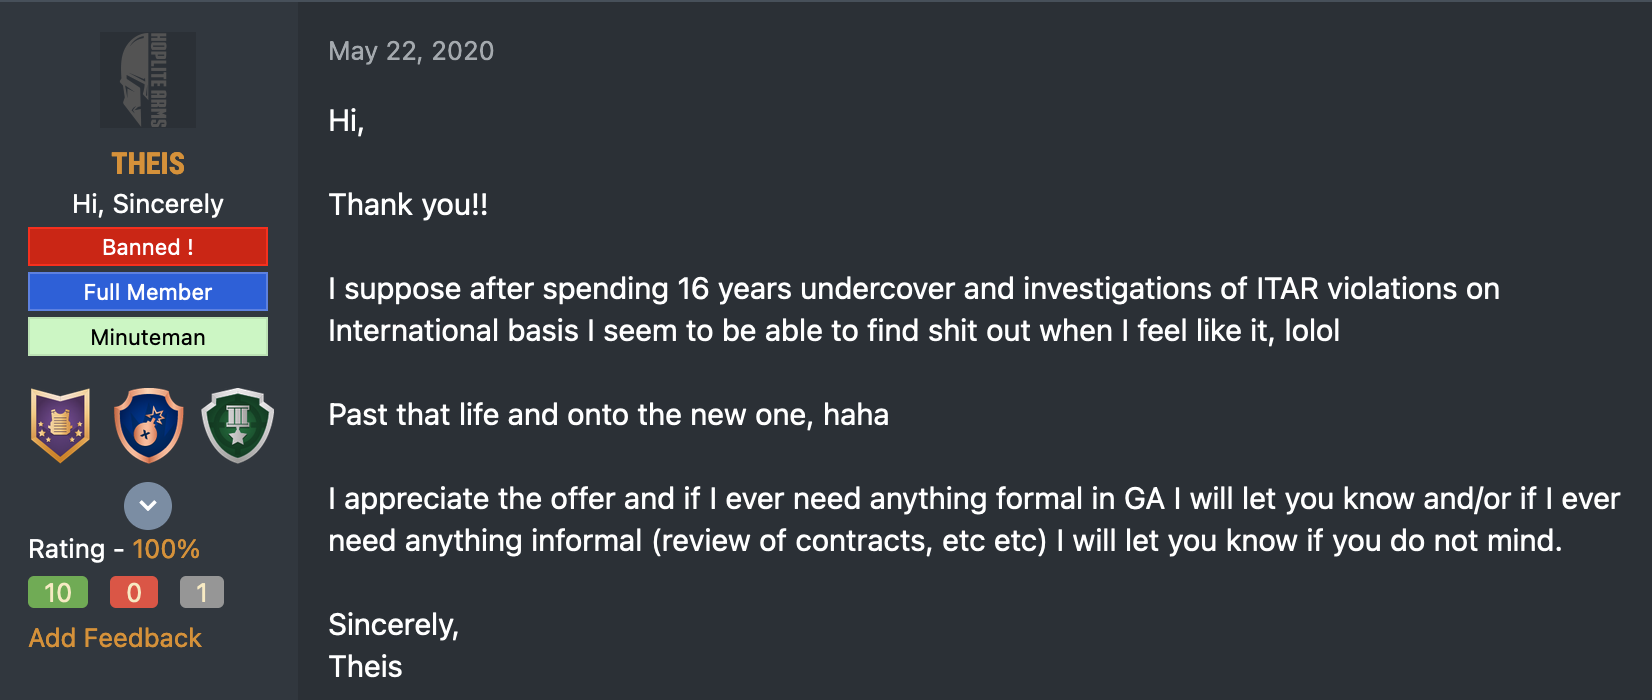Expand user details with the chevron button

coord(148,506)
